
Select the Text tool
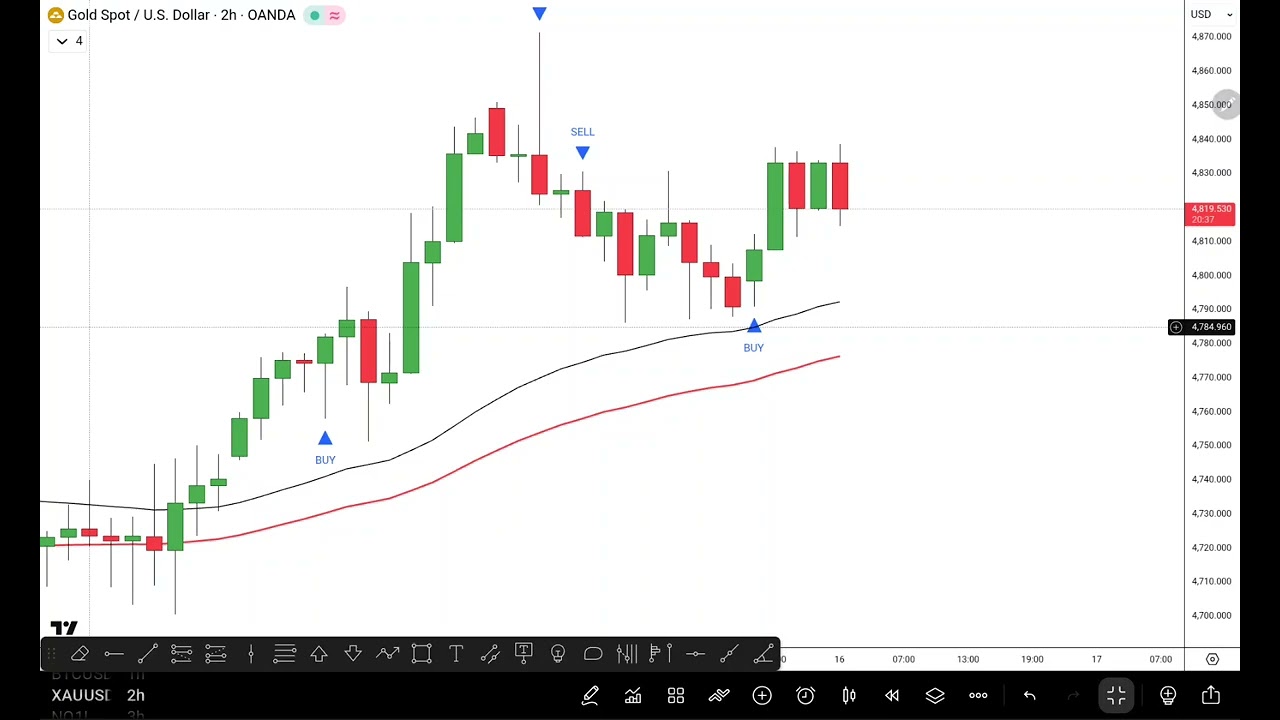456,654
